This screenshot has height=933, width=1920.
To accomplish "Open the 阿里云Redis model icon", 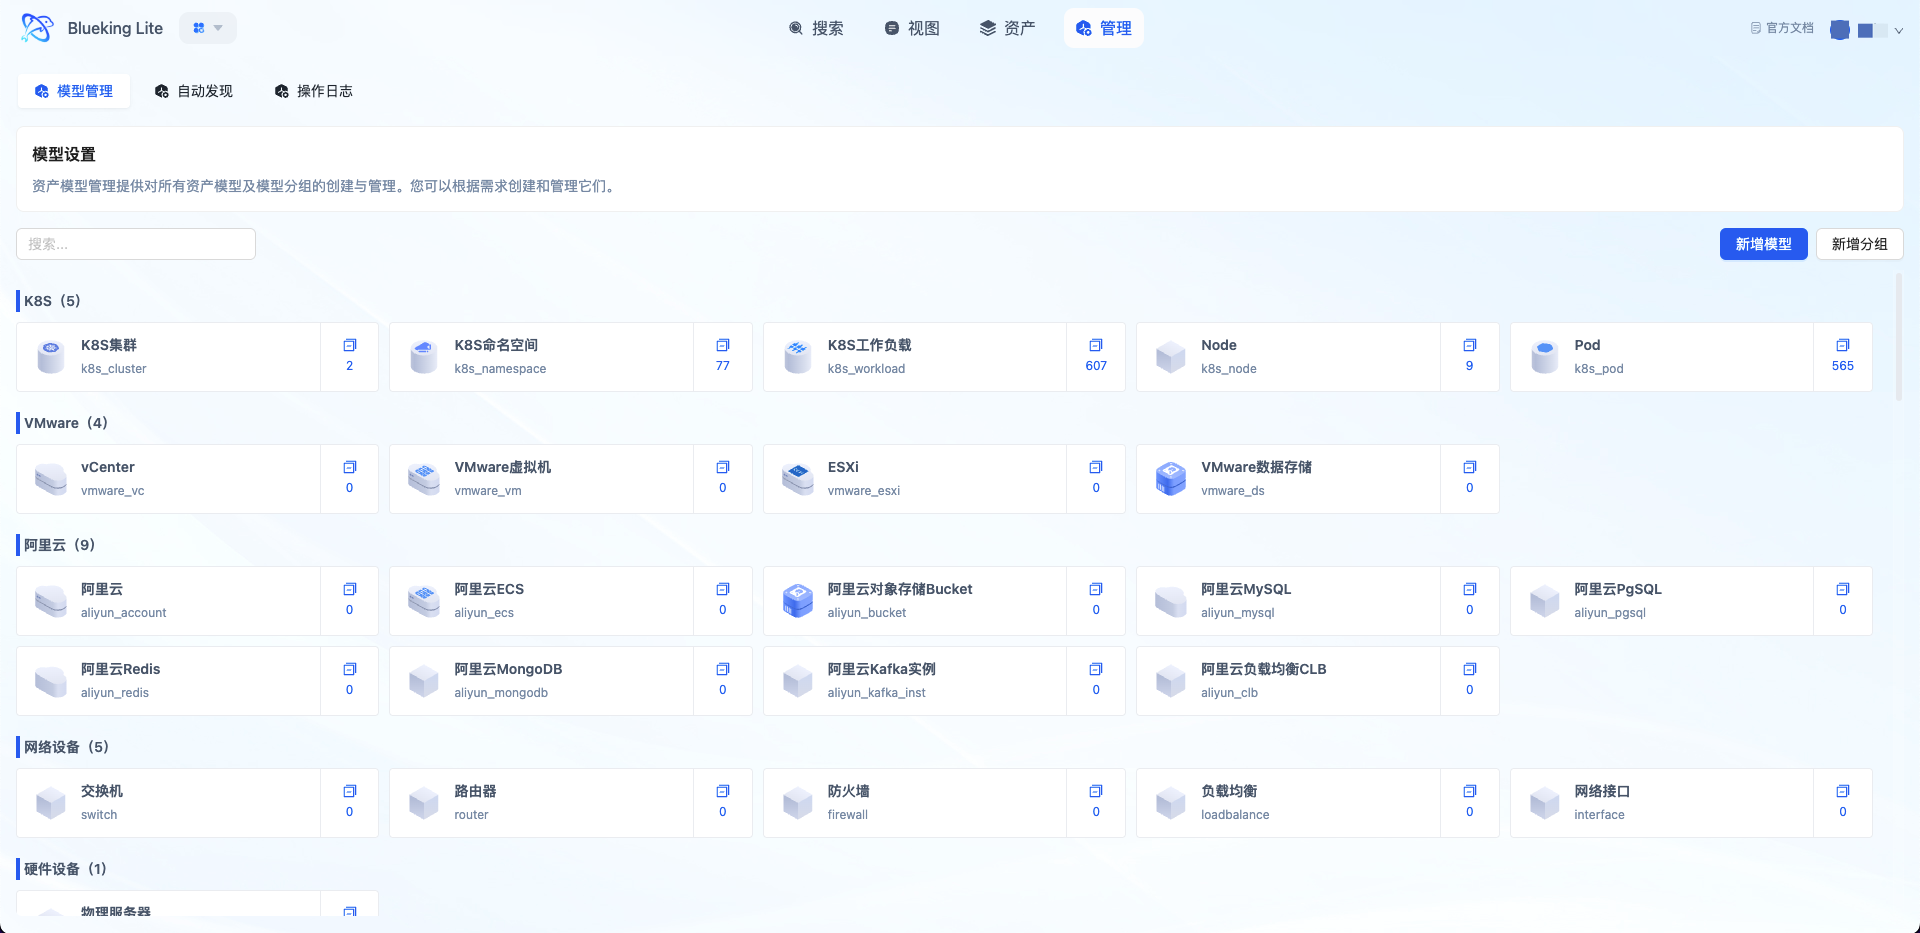I will coord(51,681).
